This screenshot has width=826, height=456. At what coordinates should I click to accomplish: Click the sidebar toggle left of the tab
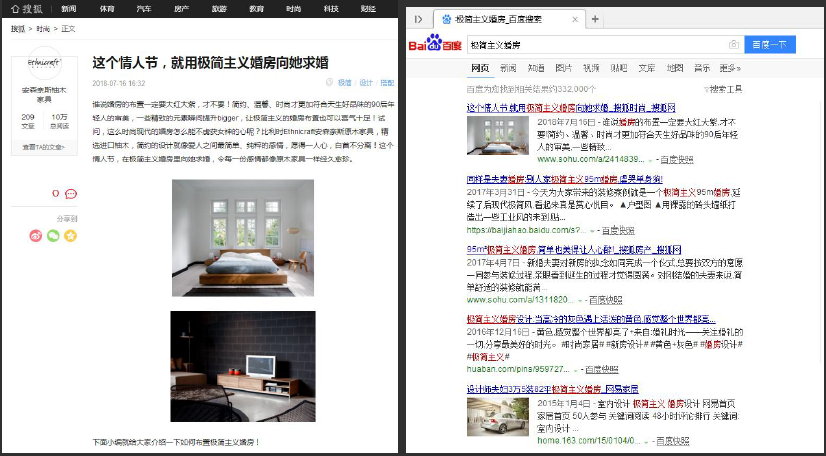[418, 19]
